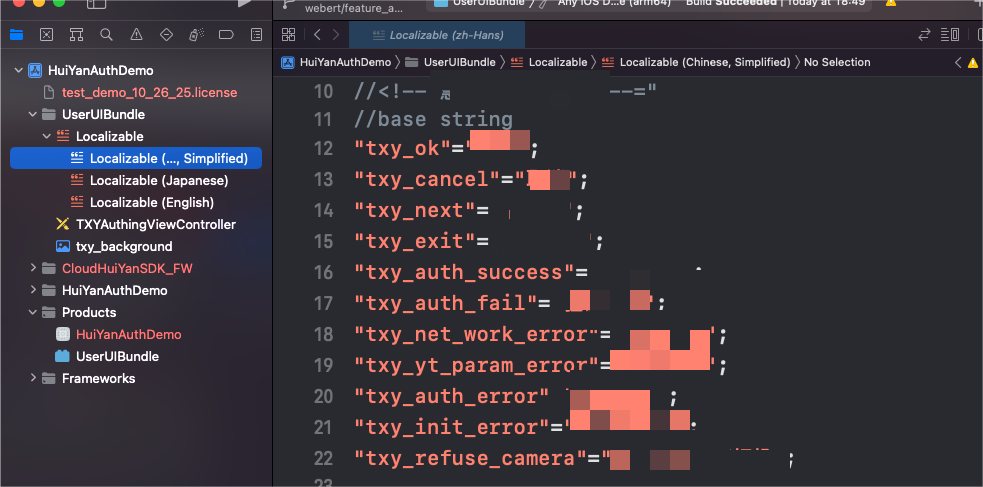Collapse the Localizable group
Image resolution: width=983 pixels, height=487 pixels.
pyautogui.click(x=46, y=137)
